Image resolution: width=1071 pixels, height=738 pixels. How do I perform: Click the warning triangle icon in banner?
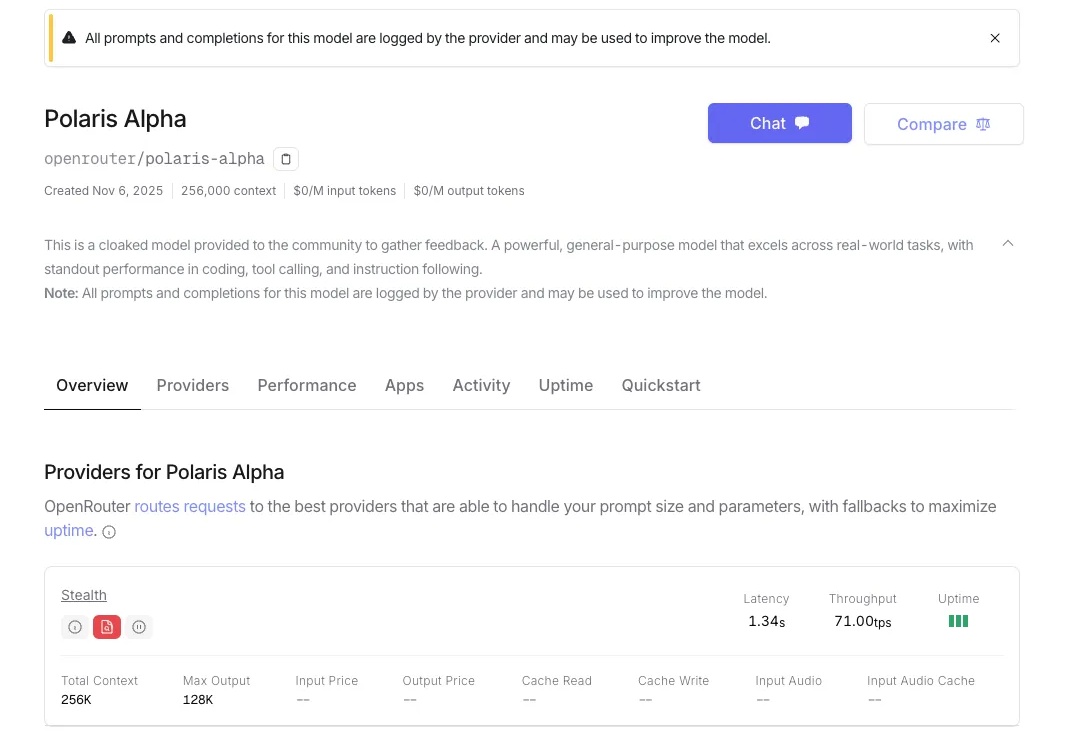click(69, 38)
